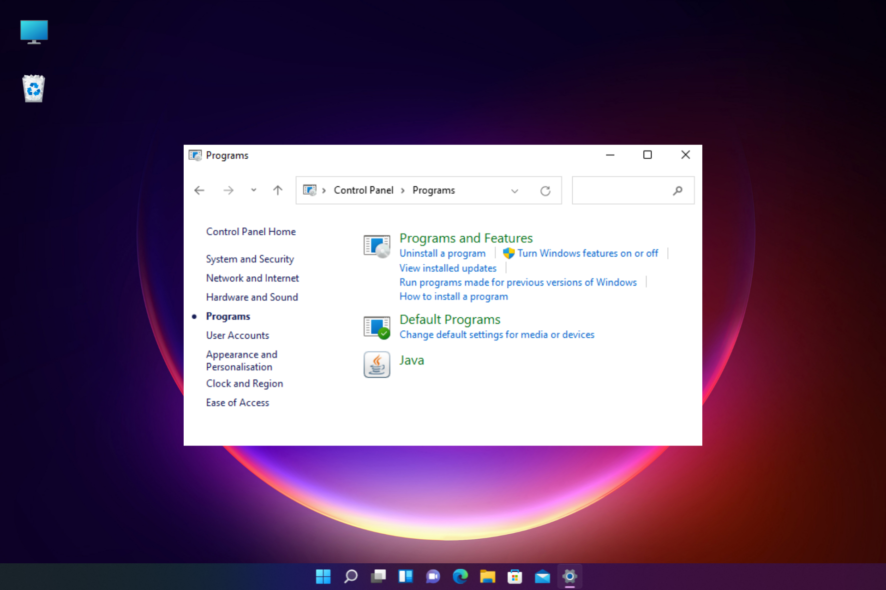Image resolution: width=886 pixels, height=590 pixels.
Task: Open Widgets from the taskbar
Action: point(406,576)
